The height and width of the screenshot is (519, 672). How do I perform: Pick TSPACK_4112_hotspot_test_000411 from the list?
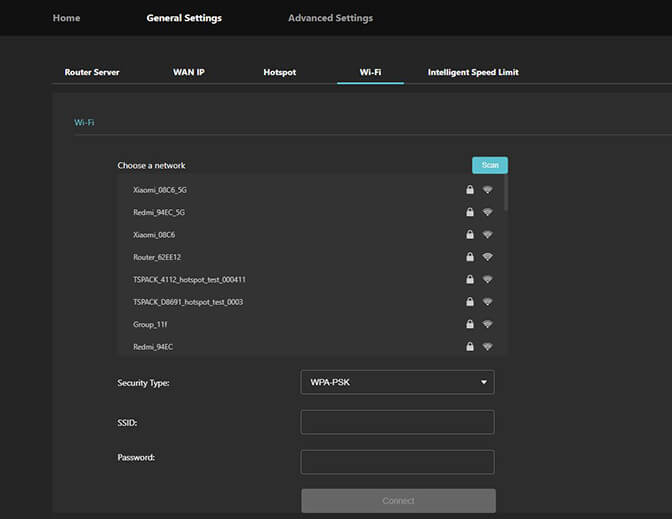tap(189, 279)
